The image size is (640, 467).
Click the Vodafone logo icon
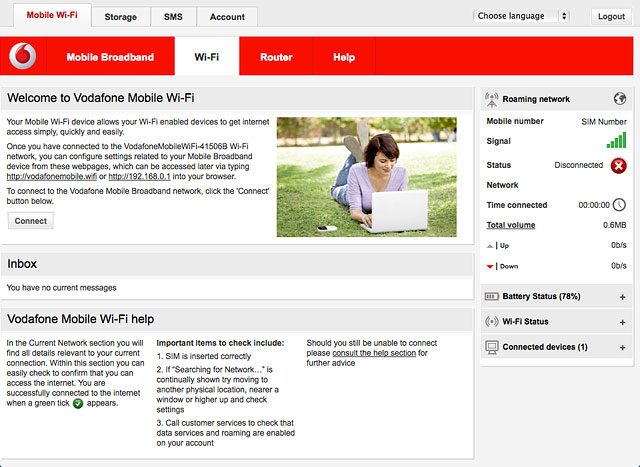point(23,56)
